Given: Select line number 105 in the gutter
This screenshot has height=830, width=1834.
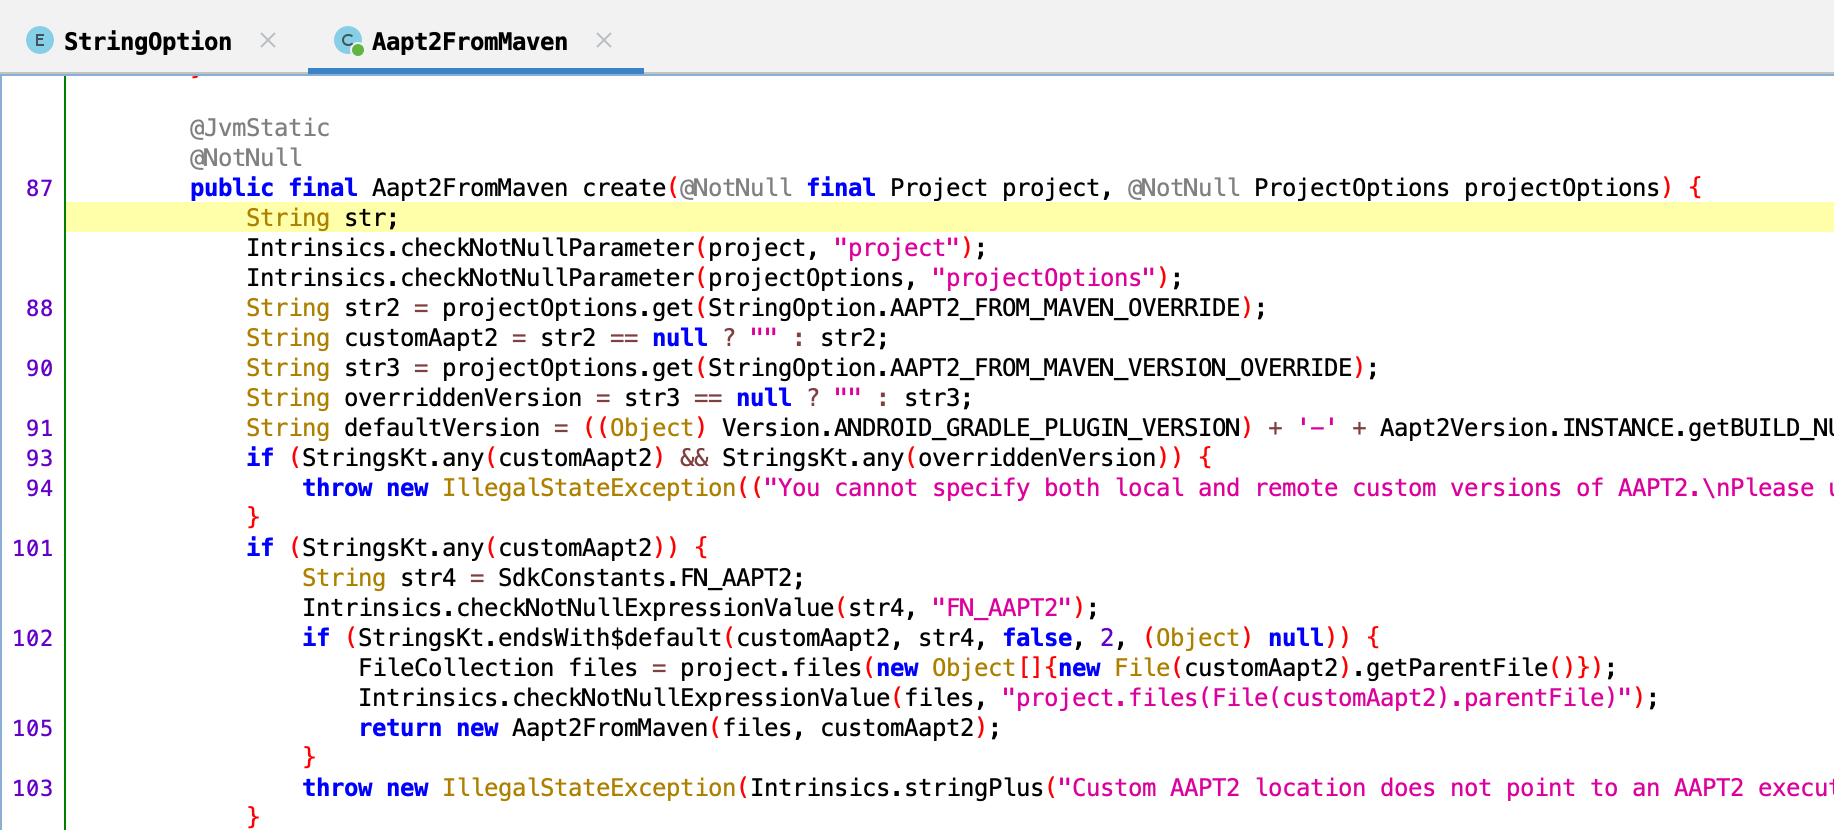Looking at the screenshot, I should tap(33, 728).
